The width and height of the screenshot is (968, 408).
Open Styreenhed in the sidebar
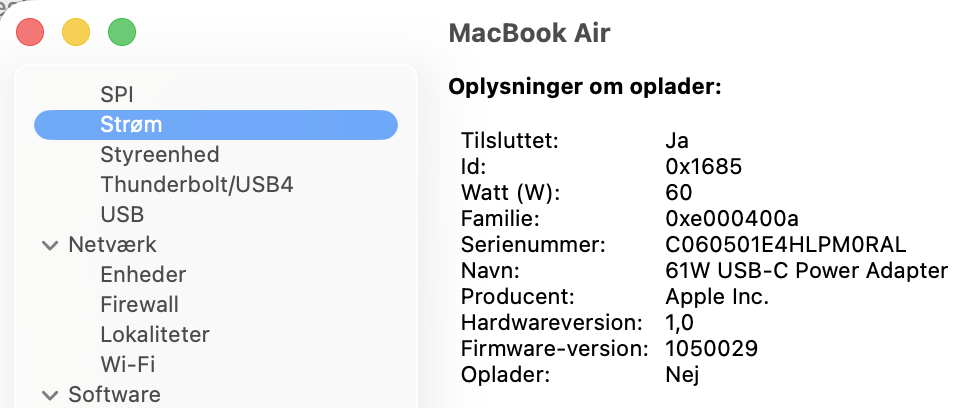coord(159,155)
